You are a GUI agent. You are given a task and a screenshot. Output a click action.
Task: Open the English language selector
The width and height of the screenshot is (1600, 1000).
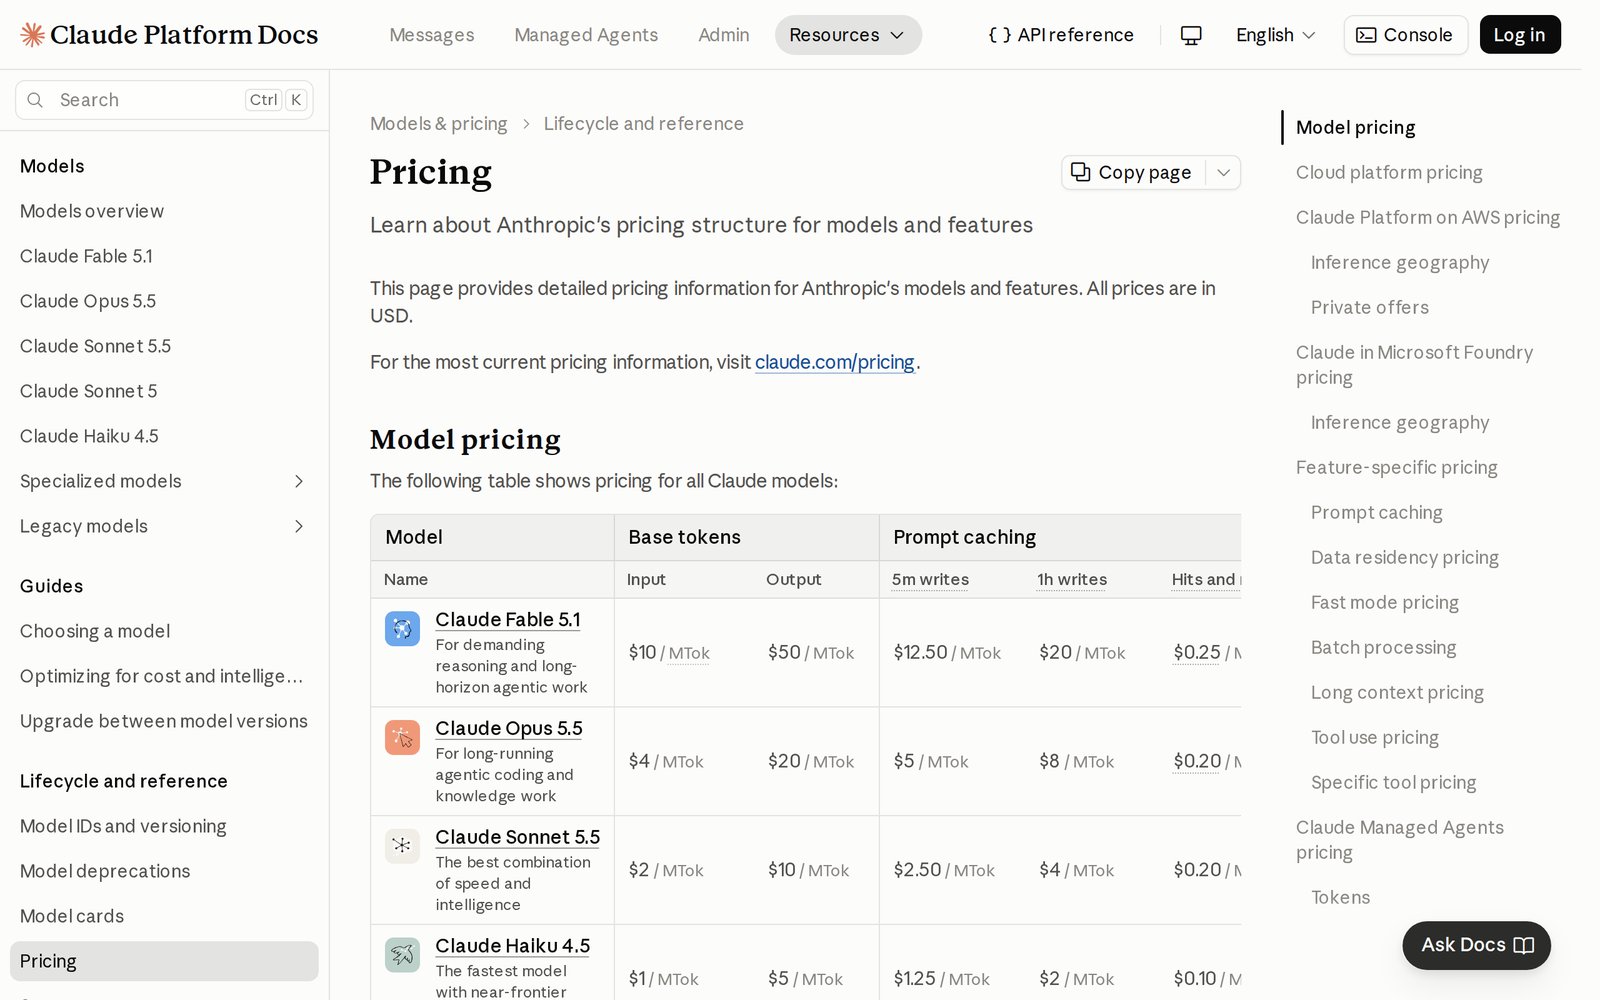click(1275, 35)
